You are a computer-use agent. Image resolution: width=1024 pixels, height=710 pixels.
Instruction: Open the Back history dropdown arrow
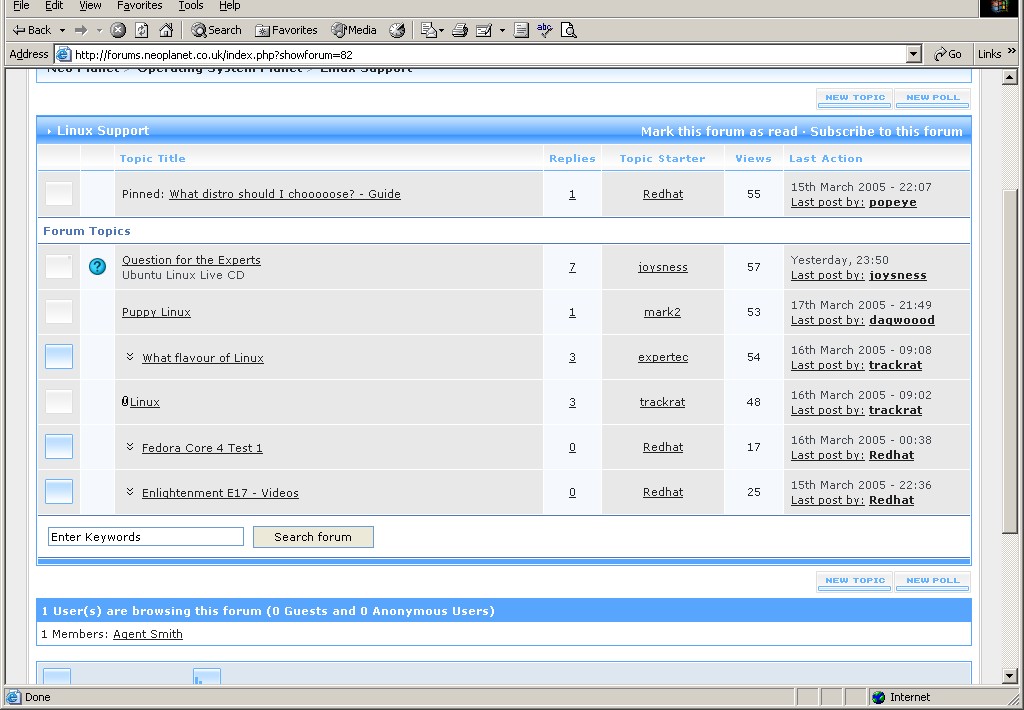point(62,30)
